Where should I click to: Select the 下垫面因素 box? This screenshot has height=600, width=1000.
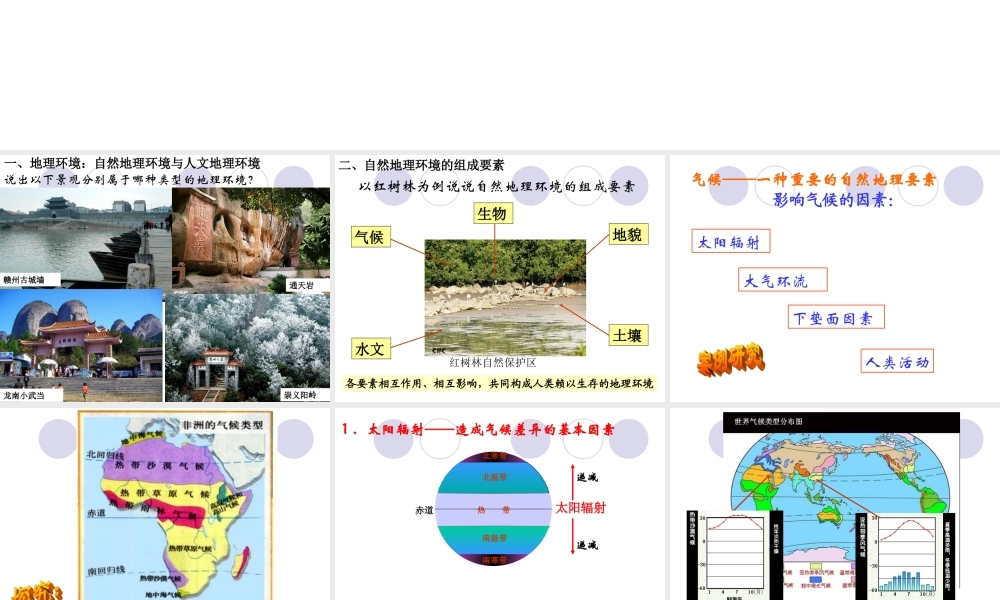[x=835, y=316]
